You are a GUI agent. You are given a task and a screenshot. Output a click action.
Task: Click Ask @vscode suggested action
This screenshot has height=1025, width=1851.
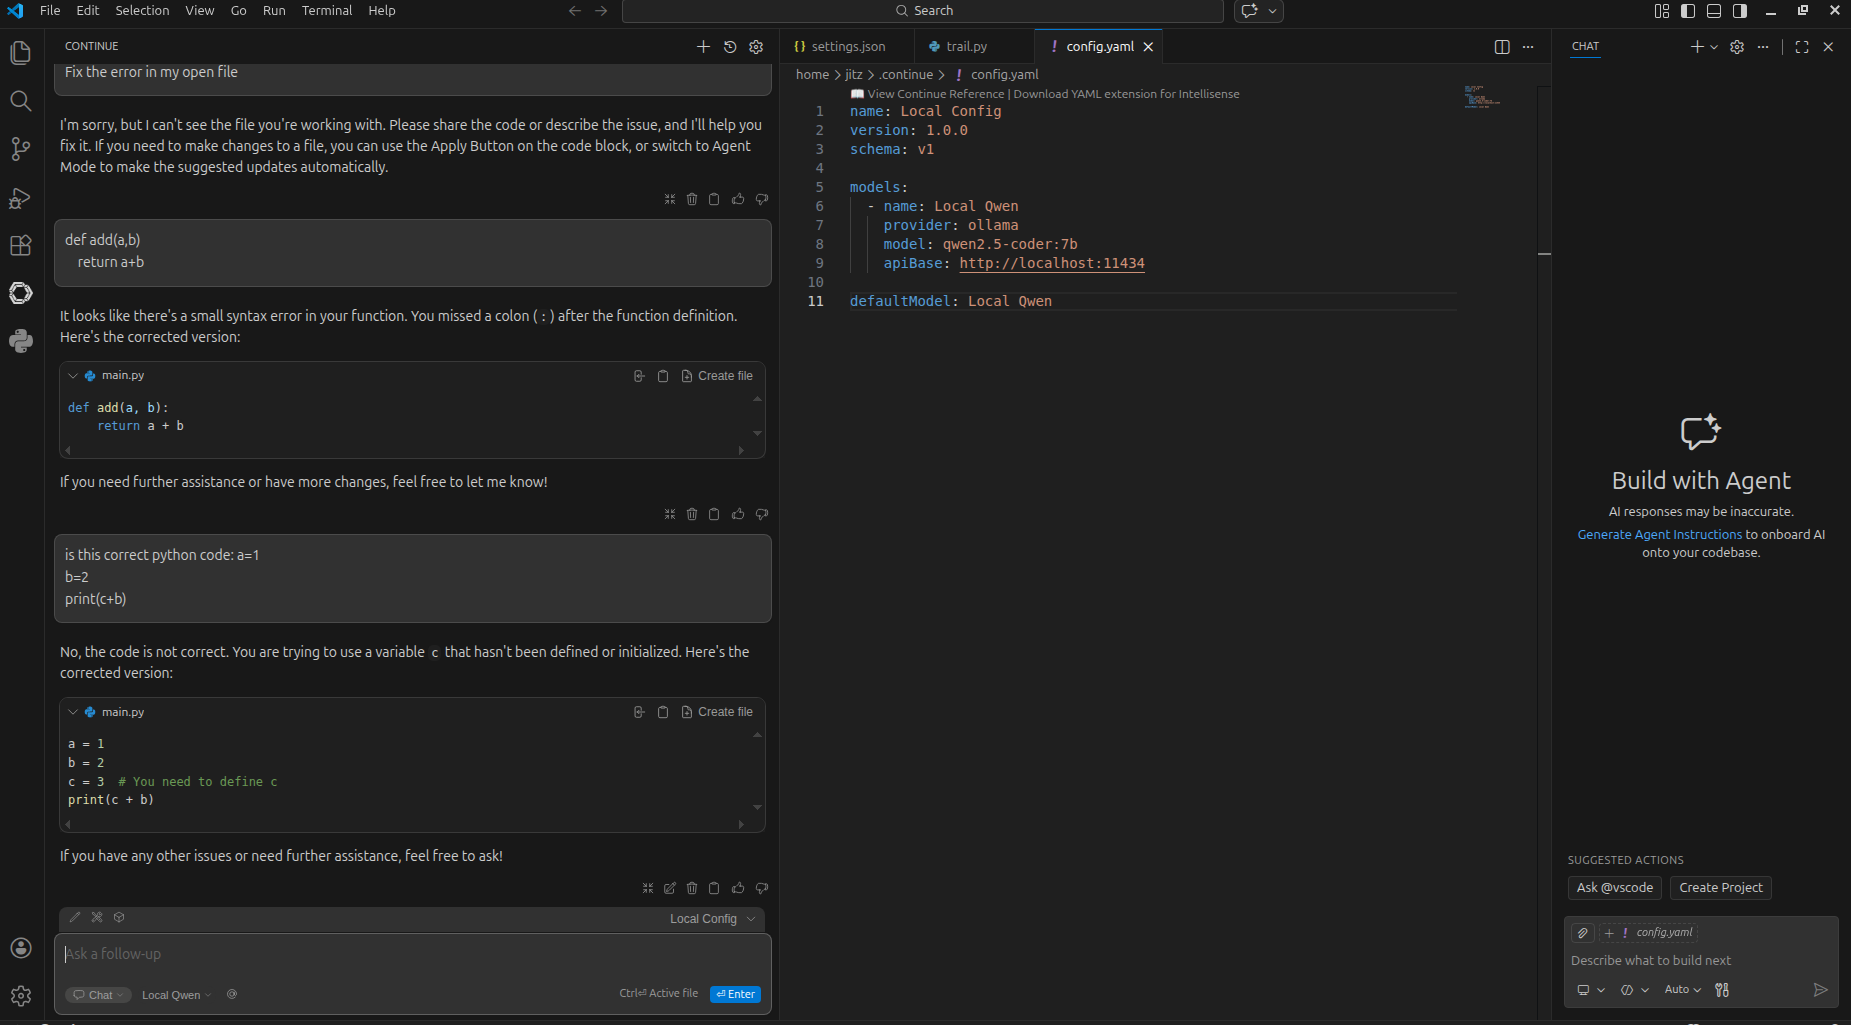[1615, 888]
